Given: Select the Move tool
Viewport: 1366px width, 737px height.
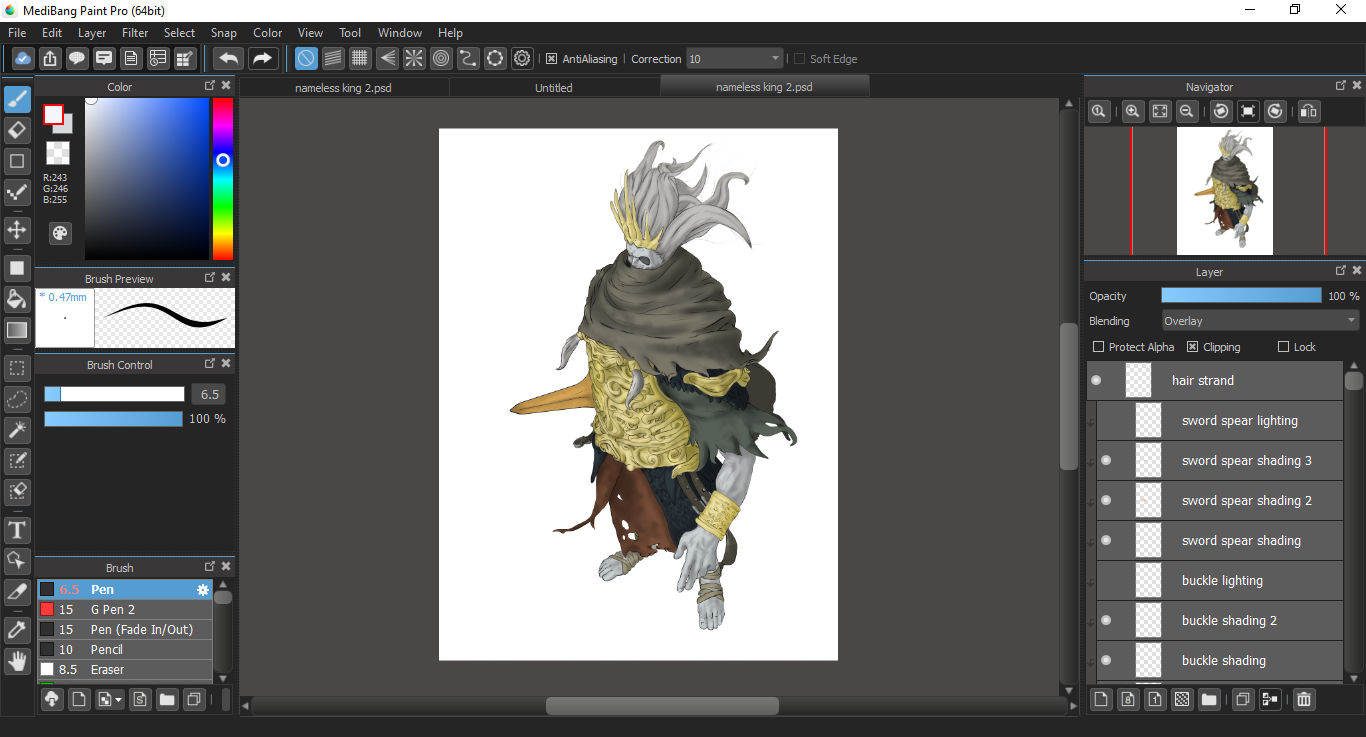Looking at the screenshot, I should point(17,230).
